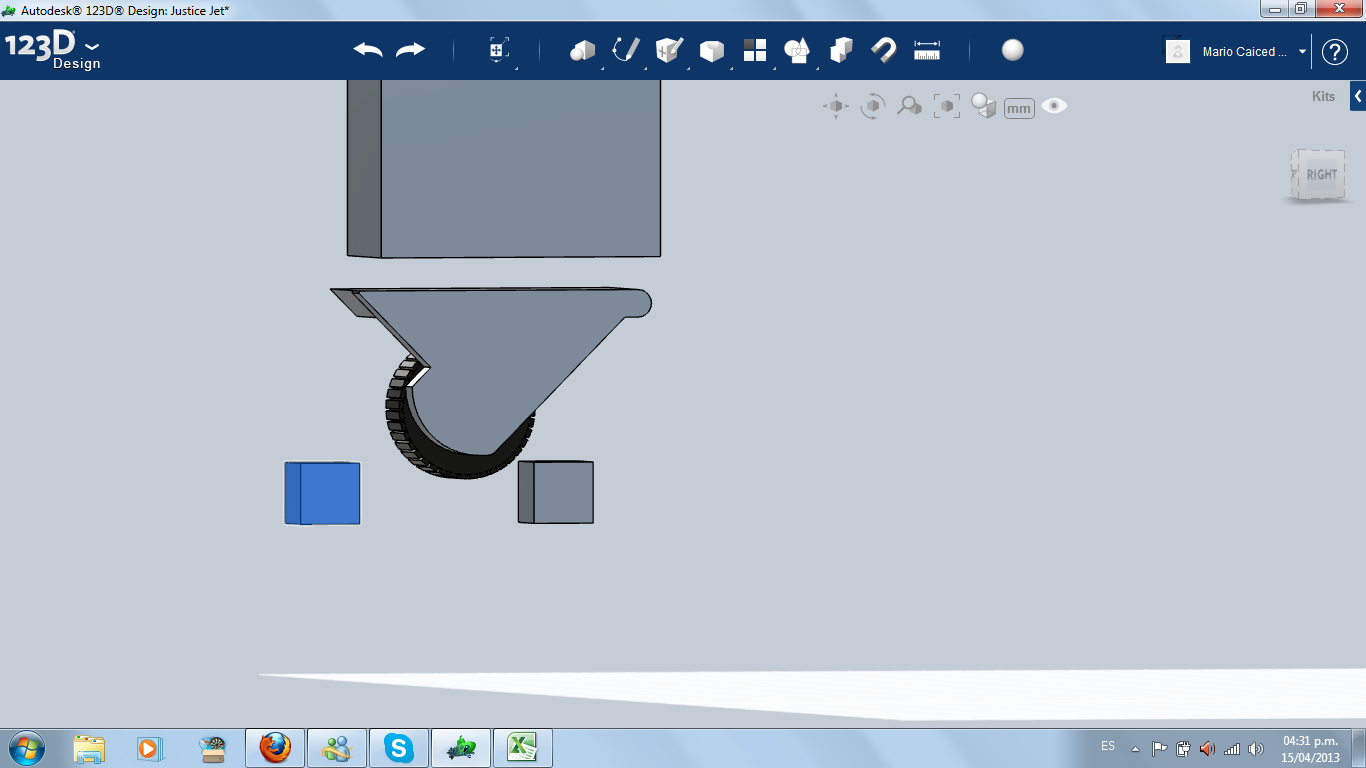The width and height of the screenshot is (1366, 768).
Task: Open the Help question mark button
Action: pyautogui.click(x=1335, y=52)
